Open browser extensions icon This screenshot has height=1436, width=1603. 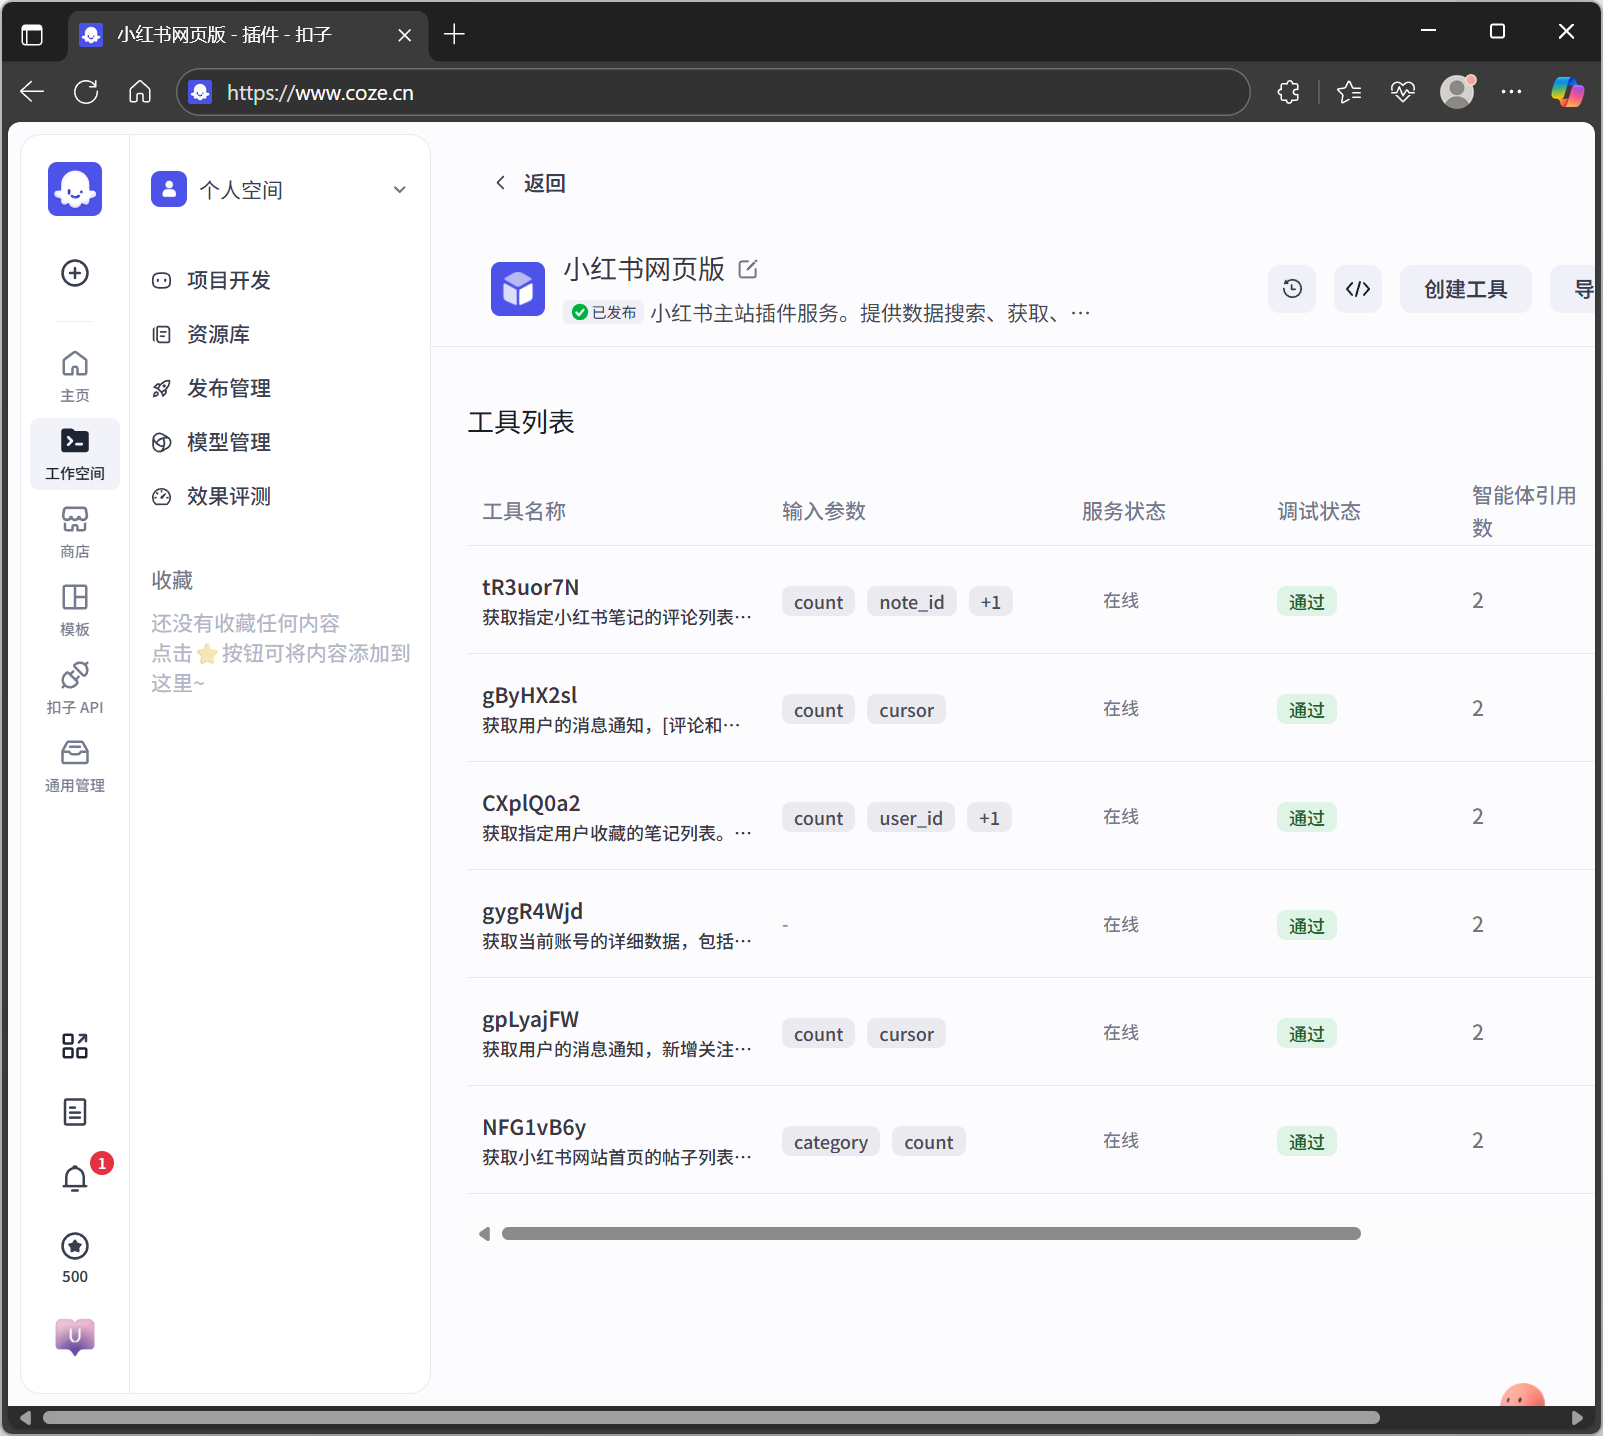[x=1289, y=92]
